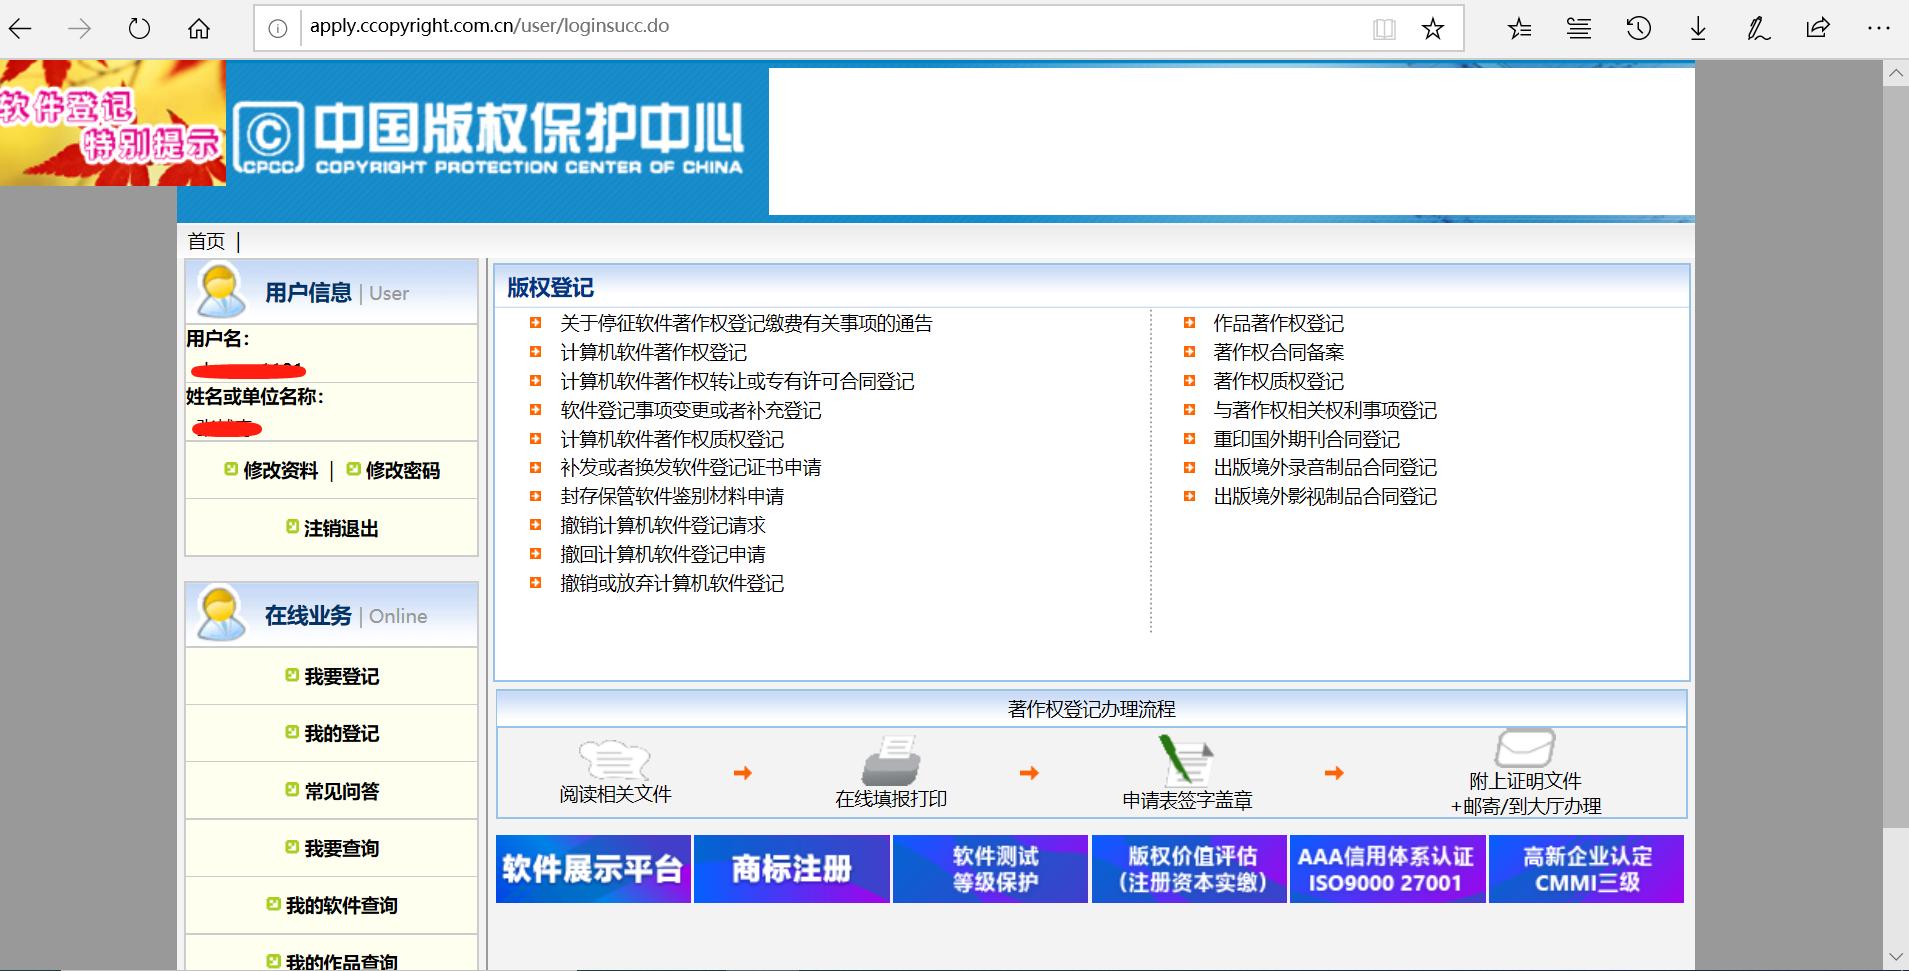Open the 商标注册 banner
Viewport: 1909px width, 971px height.
point(790,868)
